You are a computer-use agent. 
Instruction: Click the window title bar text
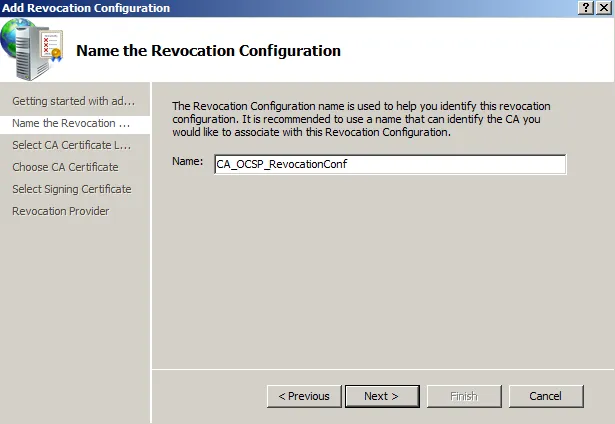click(x=86, y=8)
